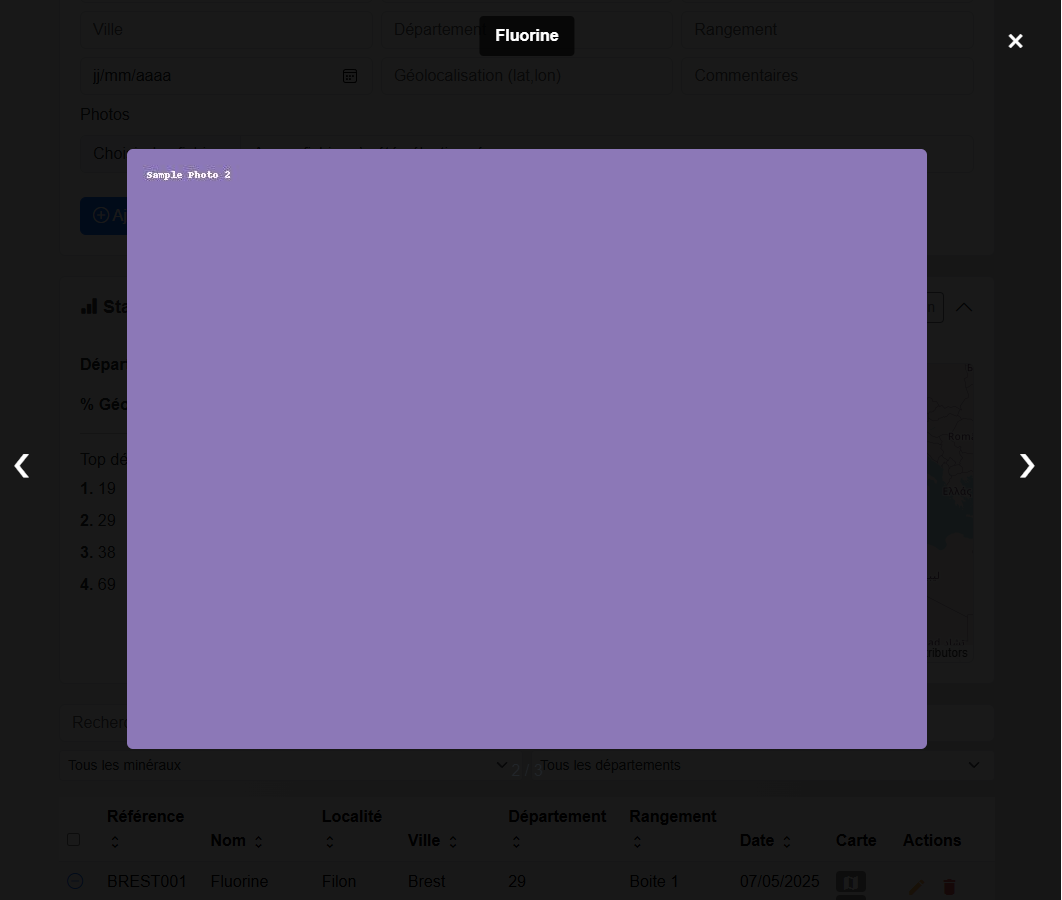Focus the Commentaires input field
The height and width of the screenshot is (900, 1062).
(828, 76)
